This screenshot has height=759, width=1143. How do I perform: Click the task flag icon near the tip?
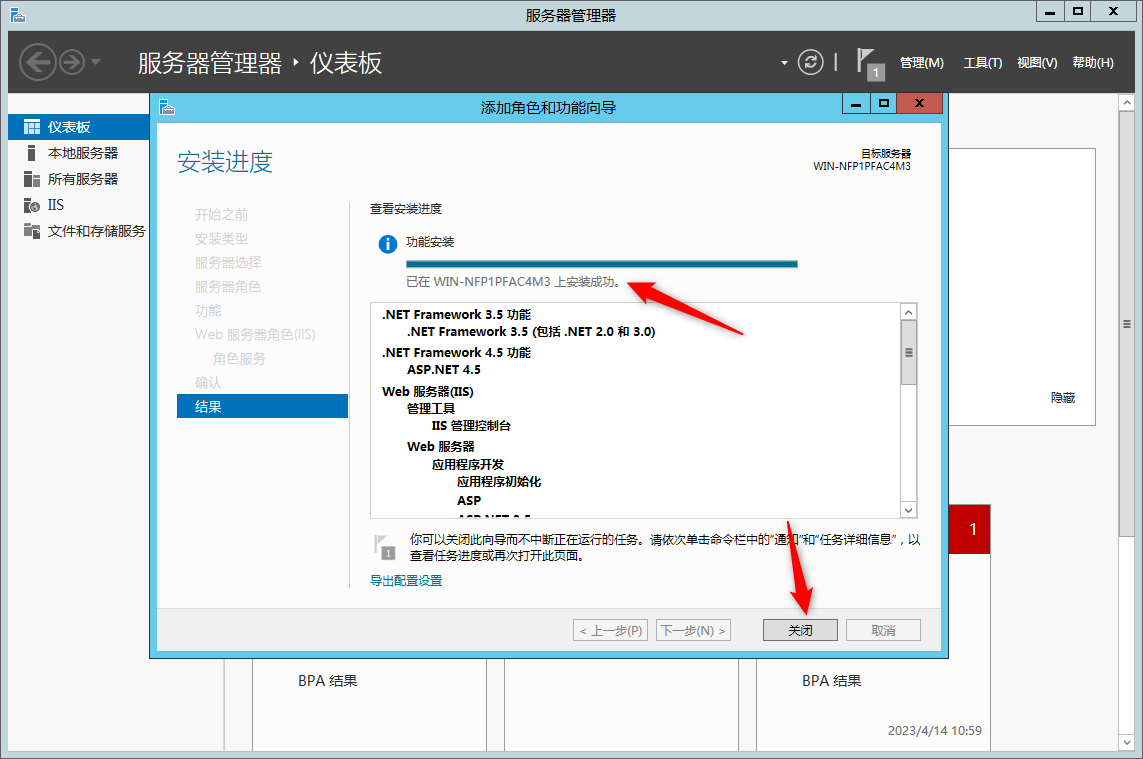click(x=384, y=548)
